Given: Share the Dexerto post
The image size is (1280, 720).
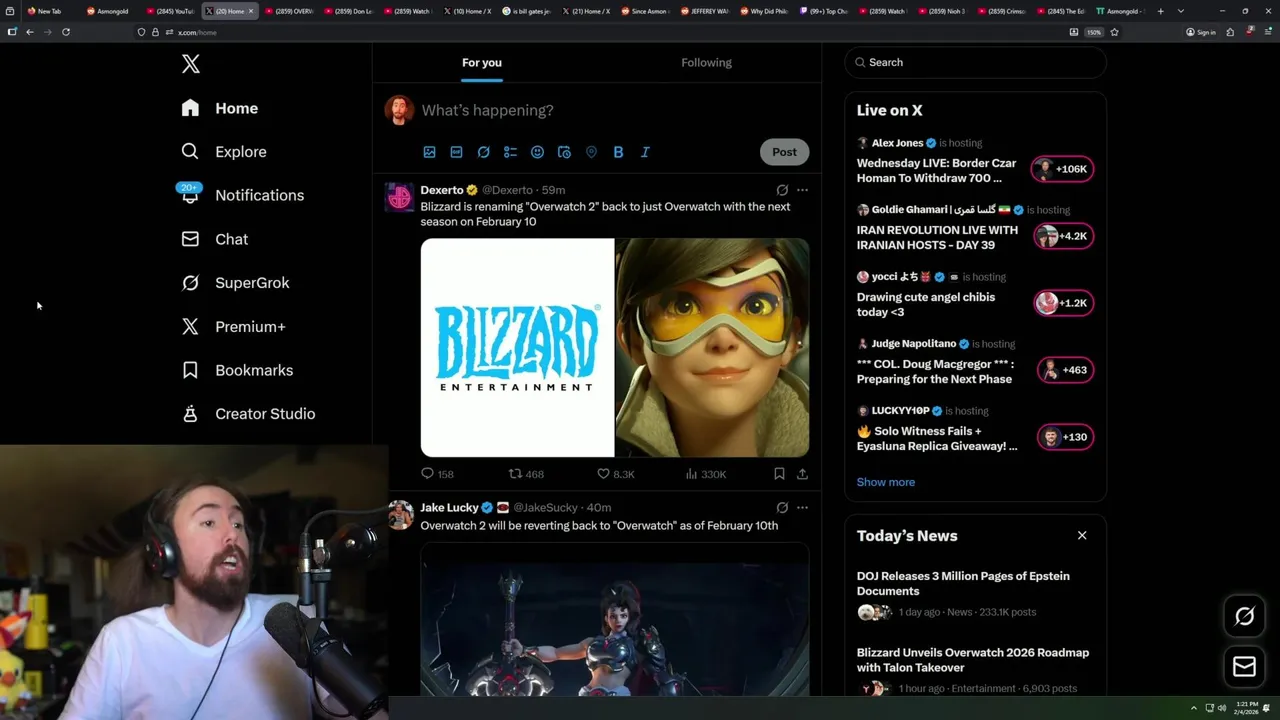Looking at the screenshot, I should tap(802, 474).
